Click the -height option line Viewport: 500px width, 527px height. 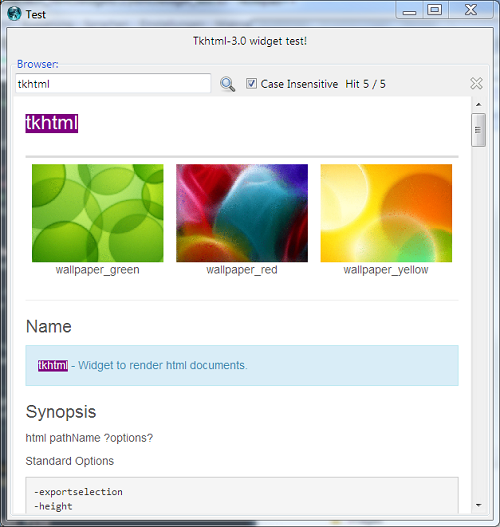[53, 506]
